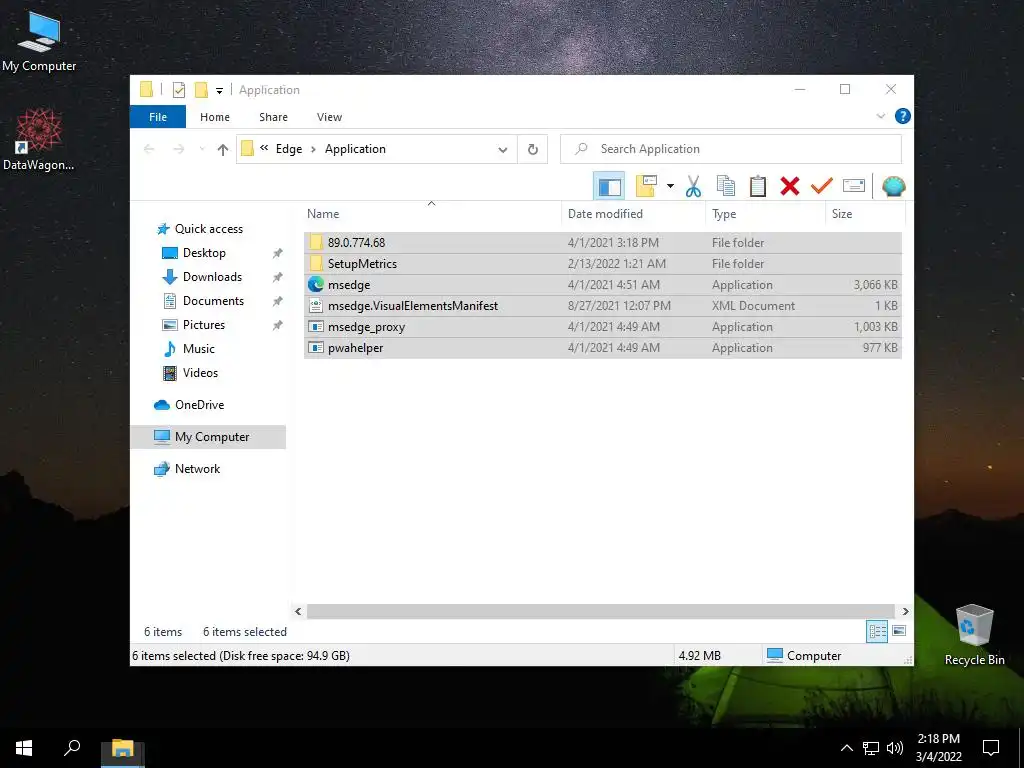Screen dimensions: 1024x768
Task: Click the shell globe icon in toolbar
Action: point(893,186)
